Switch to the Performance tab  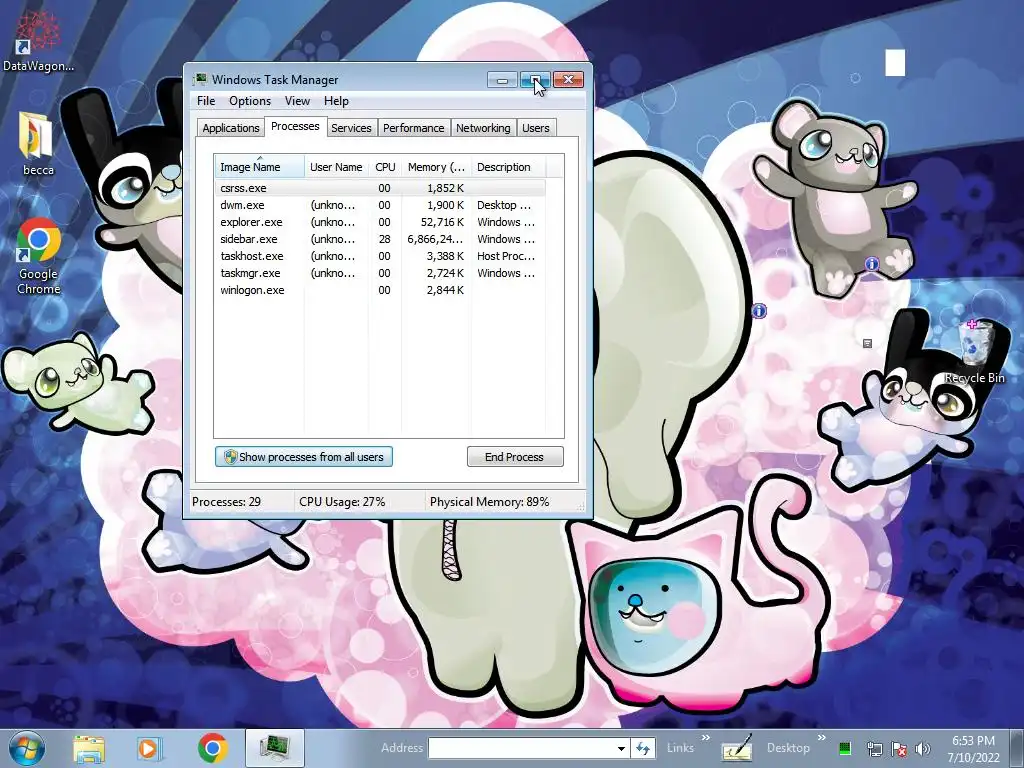(x=413, y=128)
